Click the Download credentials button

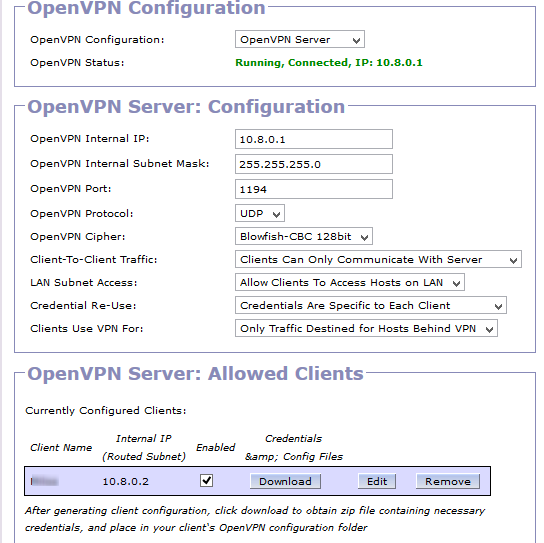pos(285,481)
